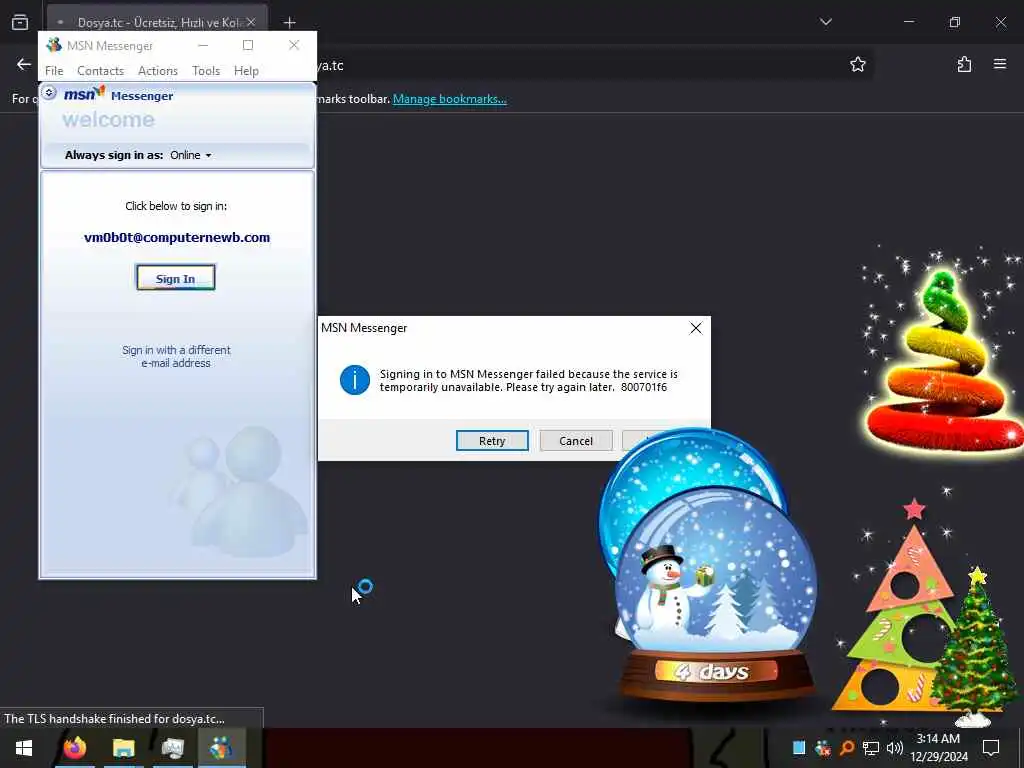The width and height of the screenshot is (1024, 768).
Task: Click the green Christmas tree with star
Action: point(973,647)
